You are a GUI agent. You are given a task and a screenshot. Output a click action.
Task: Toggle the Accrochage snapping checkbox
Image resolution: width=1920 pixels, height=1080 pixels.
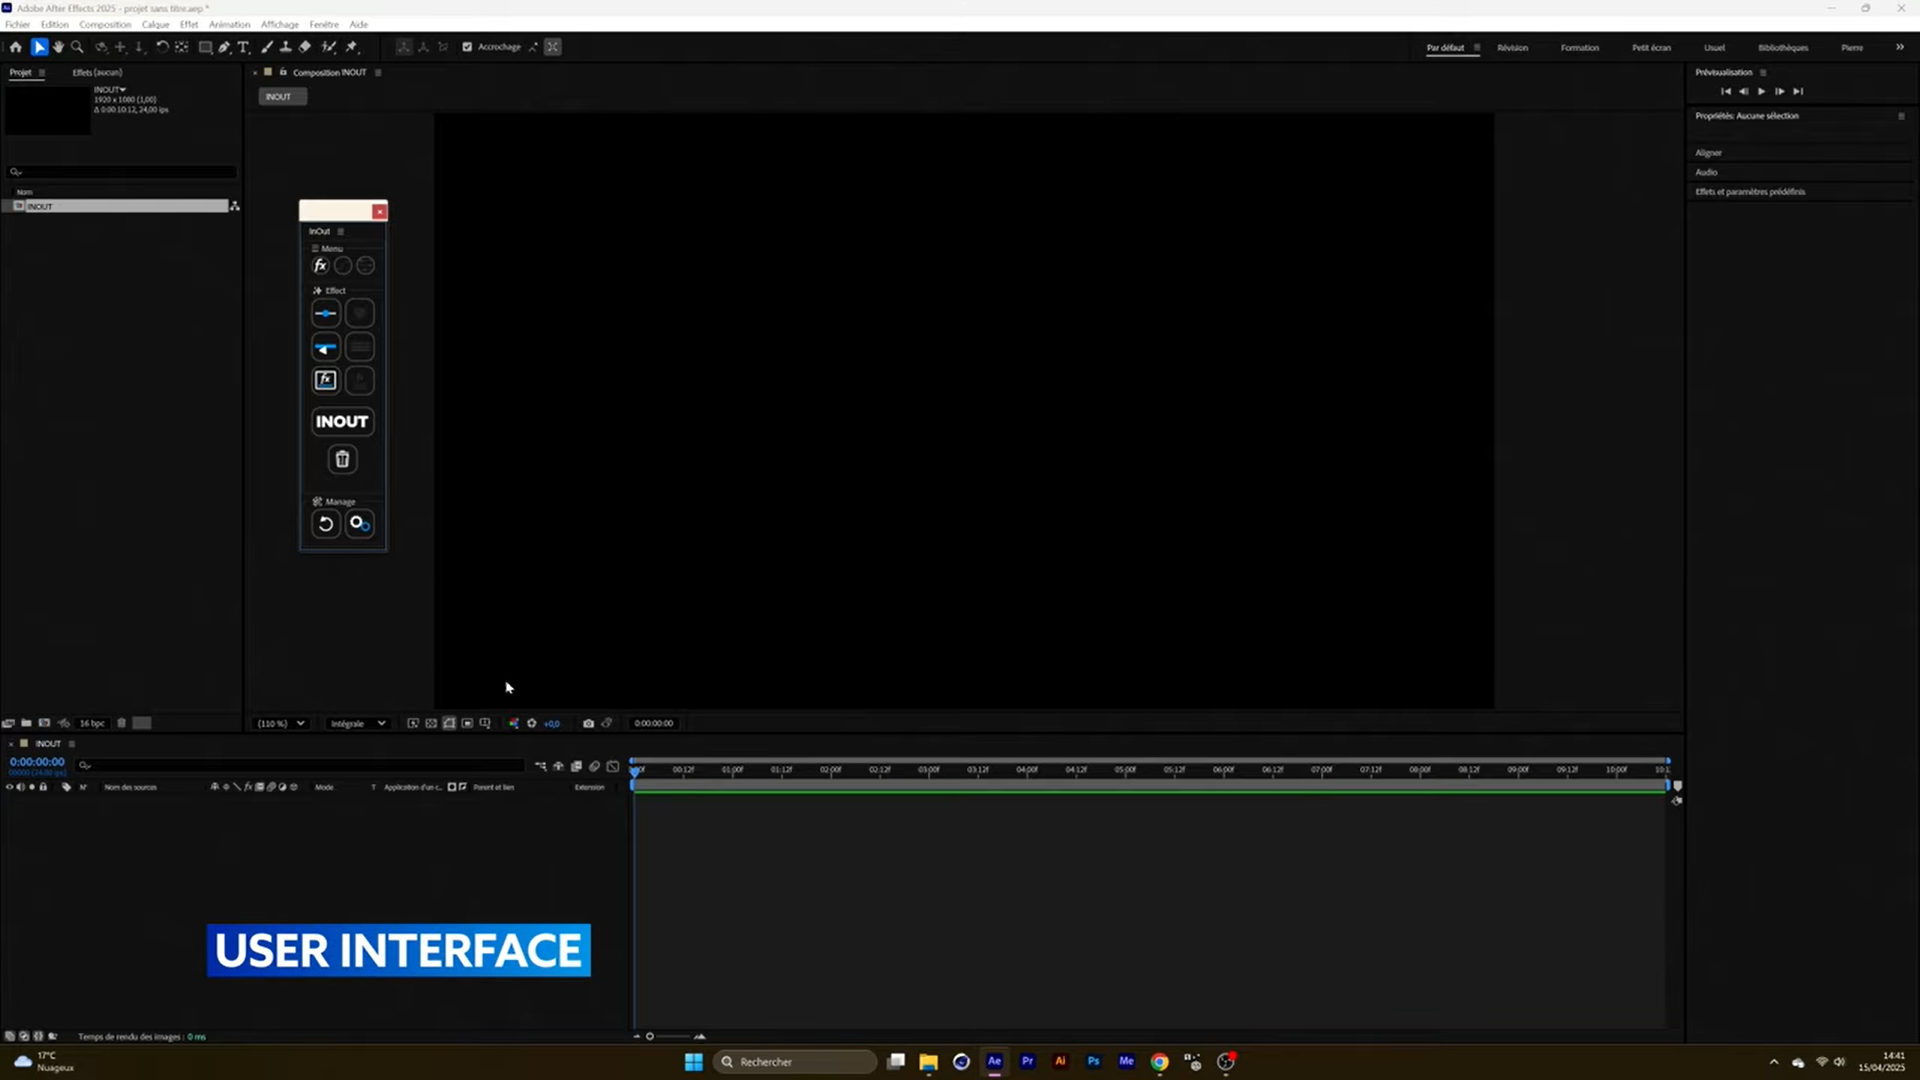point(467,47)
